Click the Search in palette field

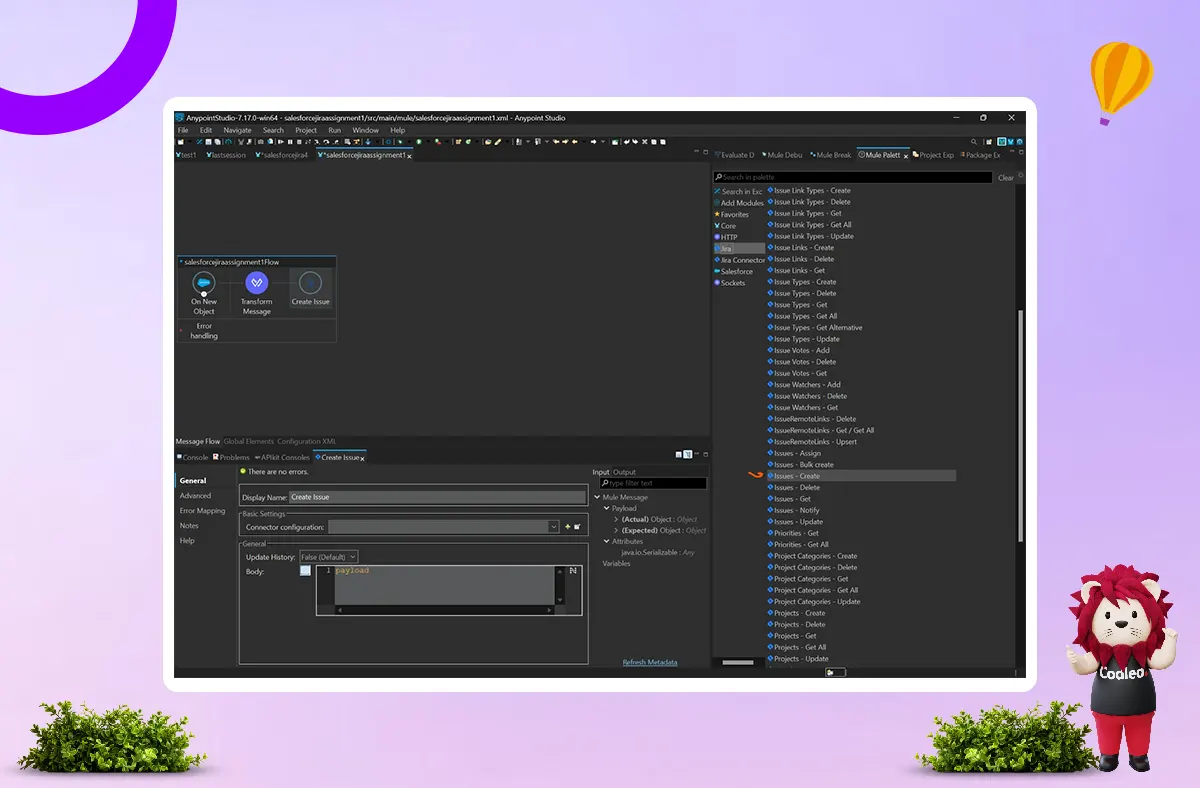(853, 178)
